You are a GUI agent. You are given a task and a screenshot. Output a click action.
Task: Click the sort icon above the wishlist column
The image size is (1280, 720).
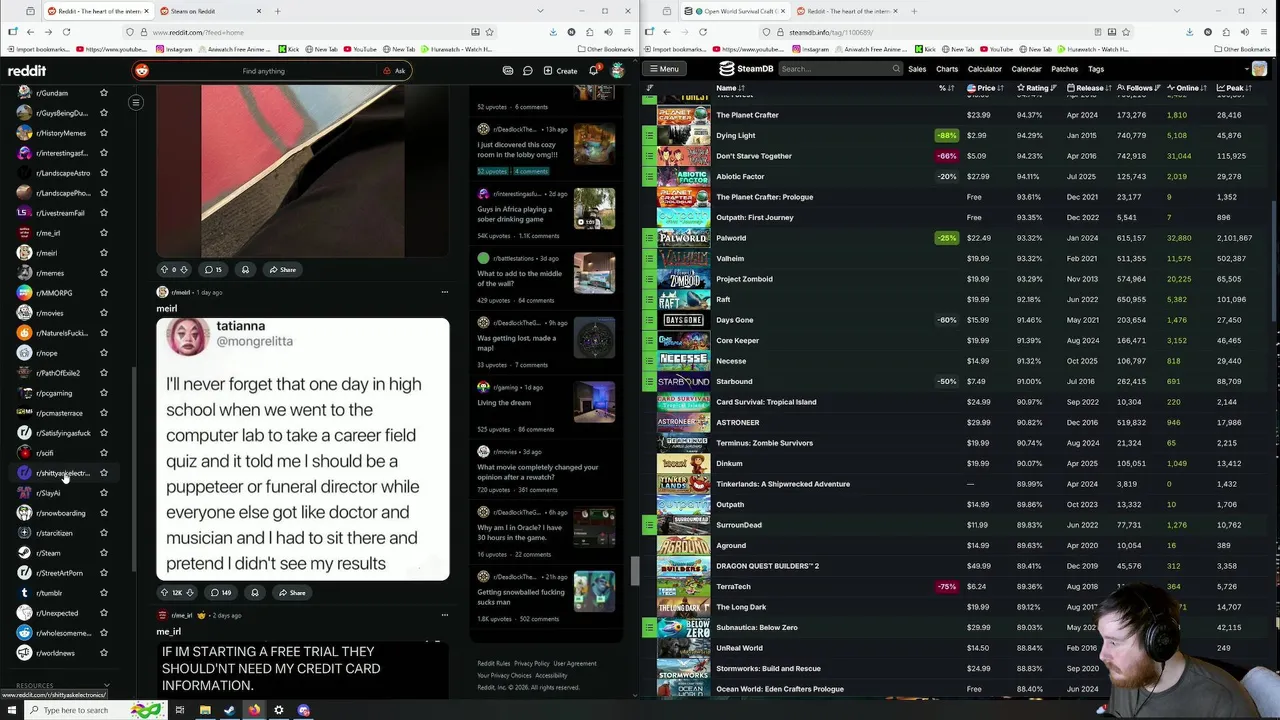tap(650, 88)
